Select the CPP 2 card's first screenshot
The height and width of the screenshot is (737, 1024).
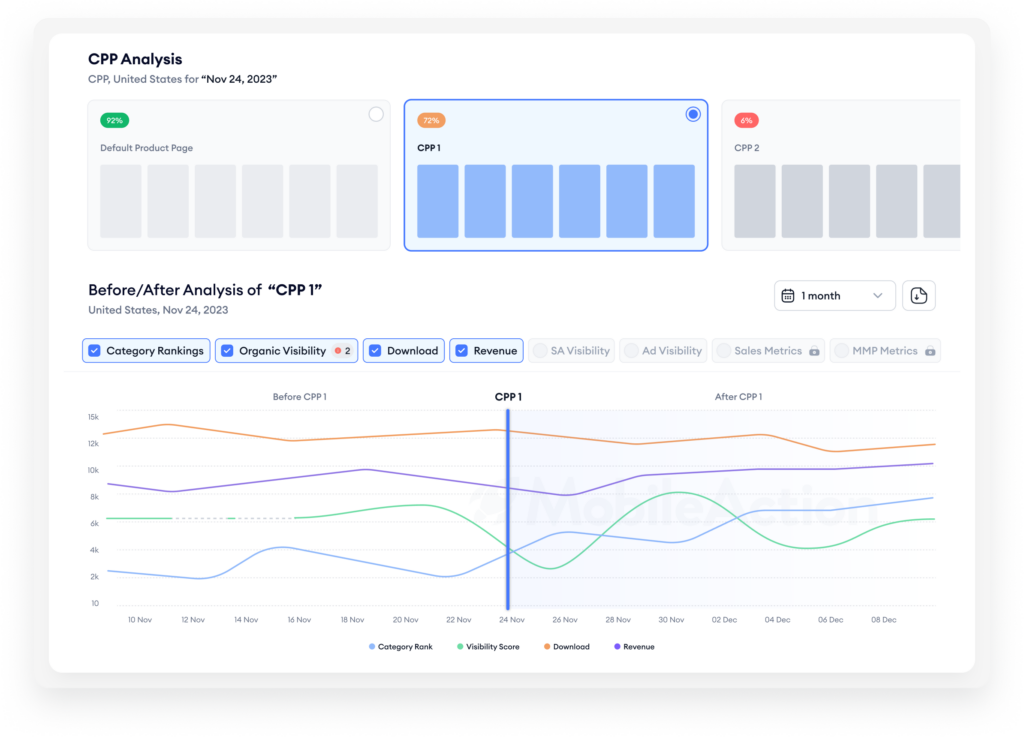click(755, 201)
